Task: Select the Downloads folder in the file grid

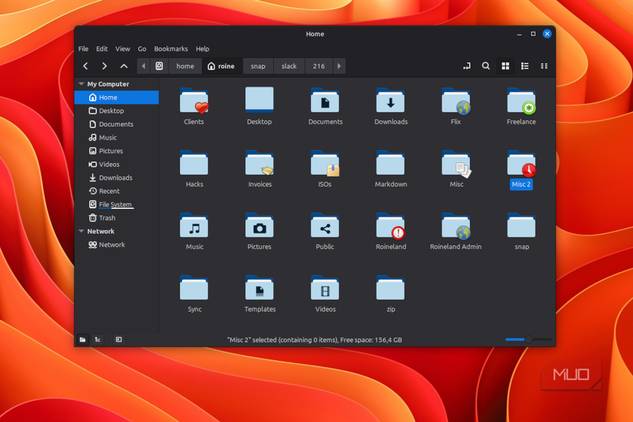Action: 390,106
